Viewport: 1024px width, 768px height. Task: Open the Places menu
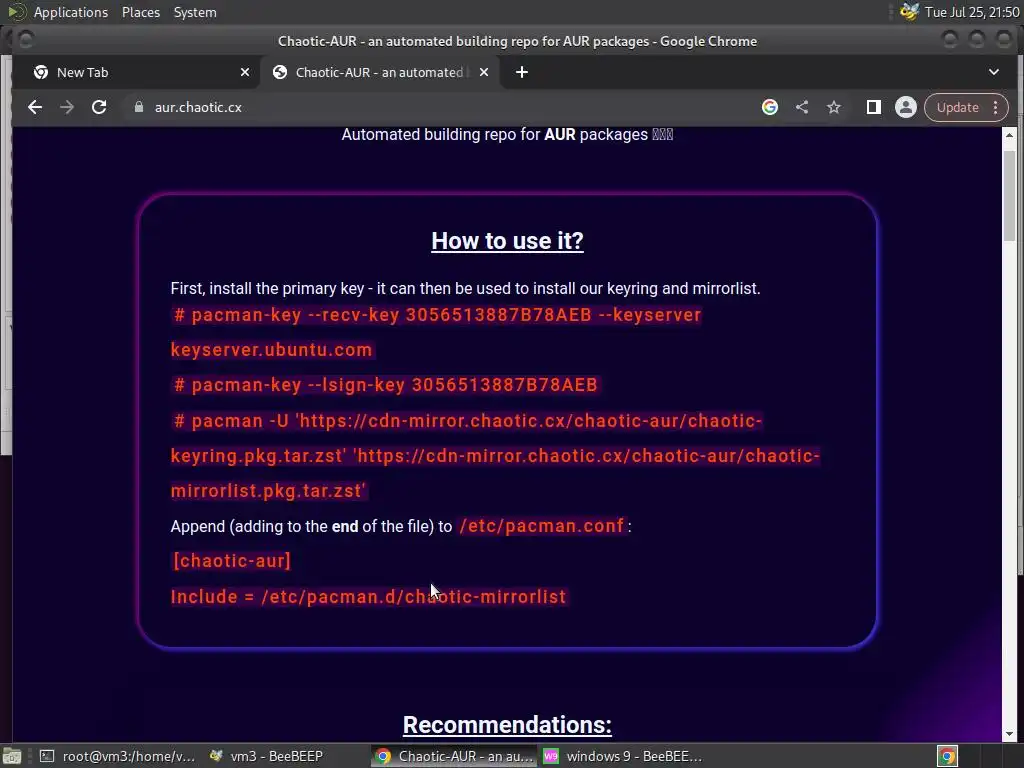[141, 12]
